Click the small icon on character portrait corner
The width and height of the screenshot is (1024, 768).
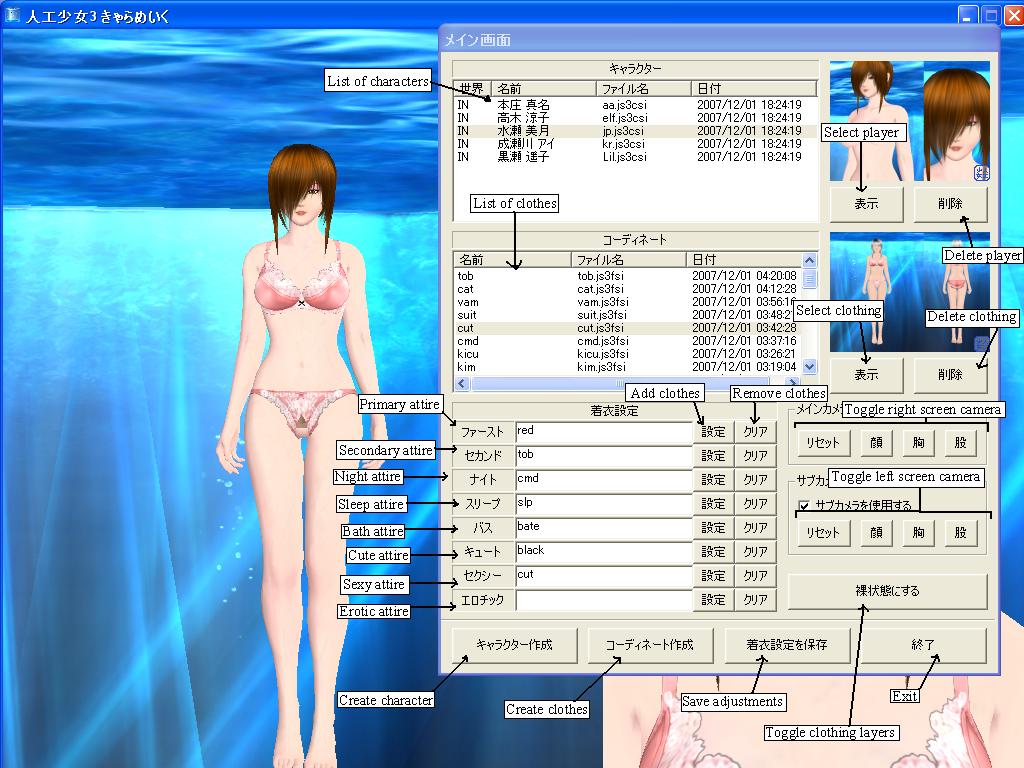point(981,173)
